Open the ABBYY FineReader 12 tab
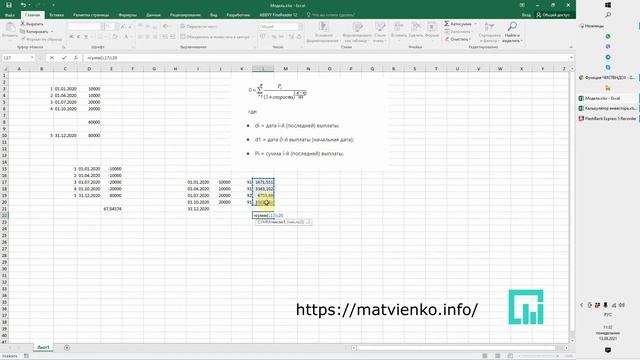This screenshot has height=360, width=640. [278, 15]
